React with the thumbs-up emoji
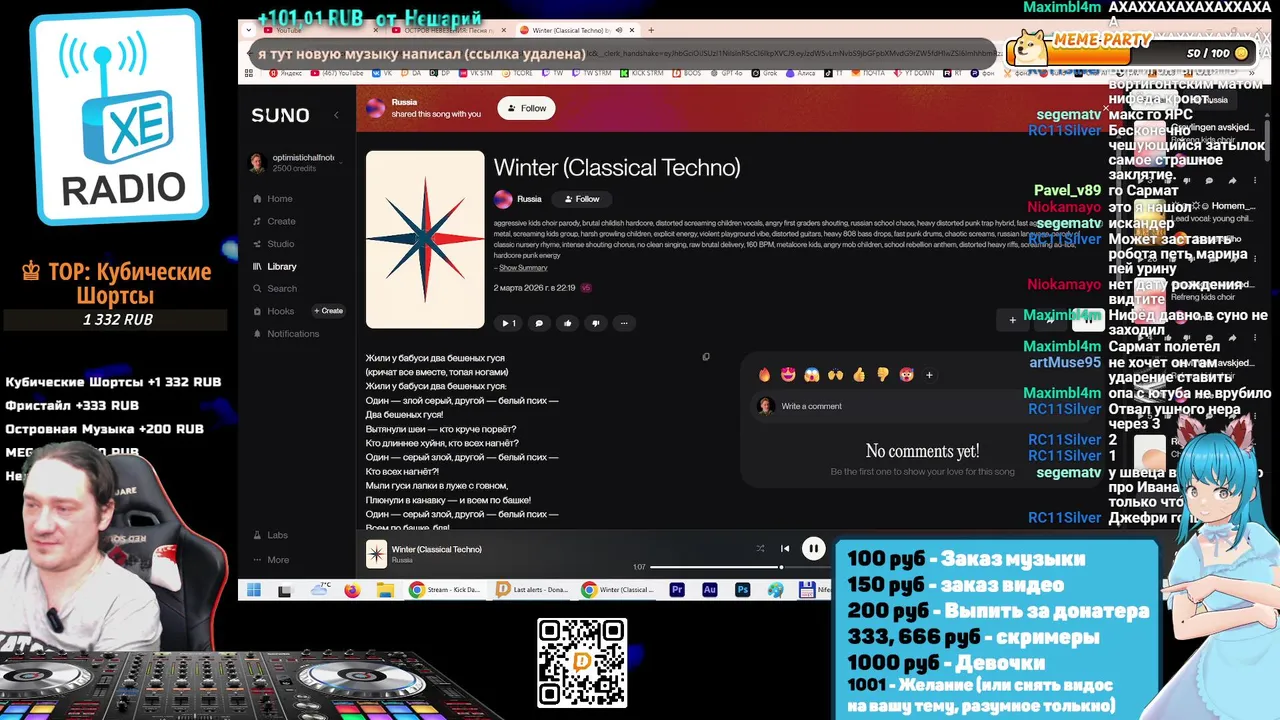 (x=859, y=375)
